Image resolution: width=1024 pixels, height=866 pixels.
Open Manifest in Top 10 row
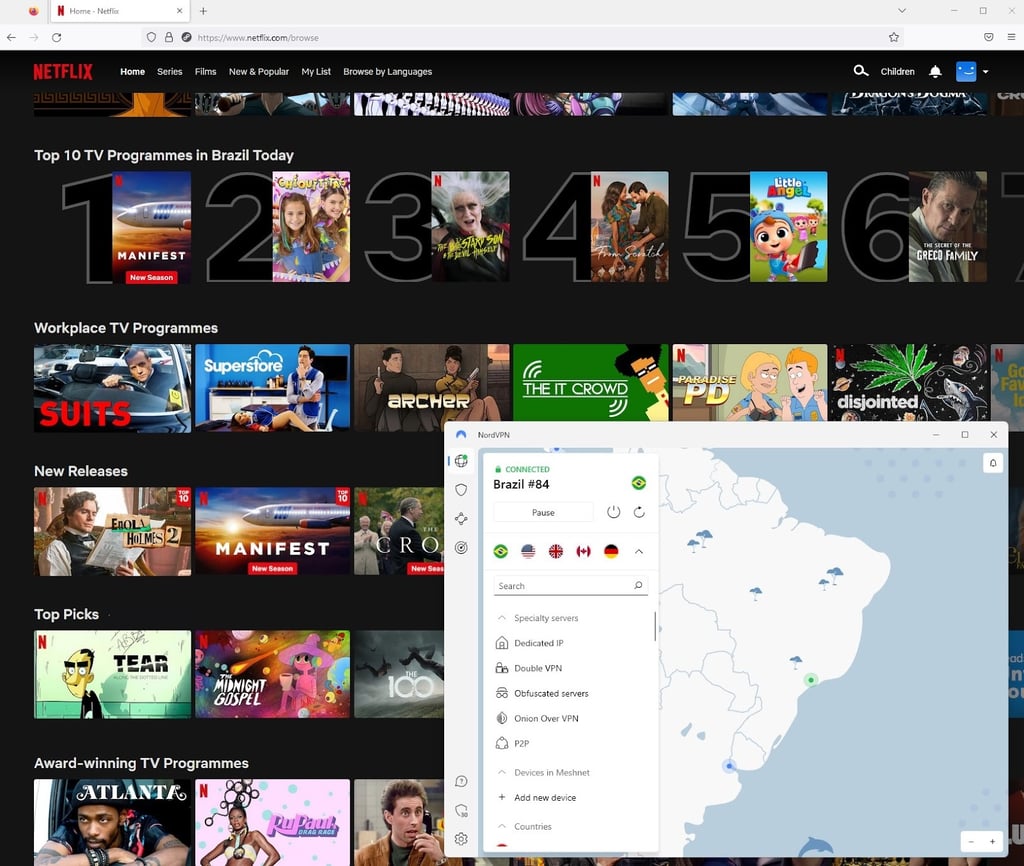[x=152, y=227]
